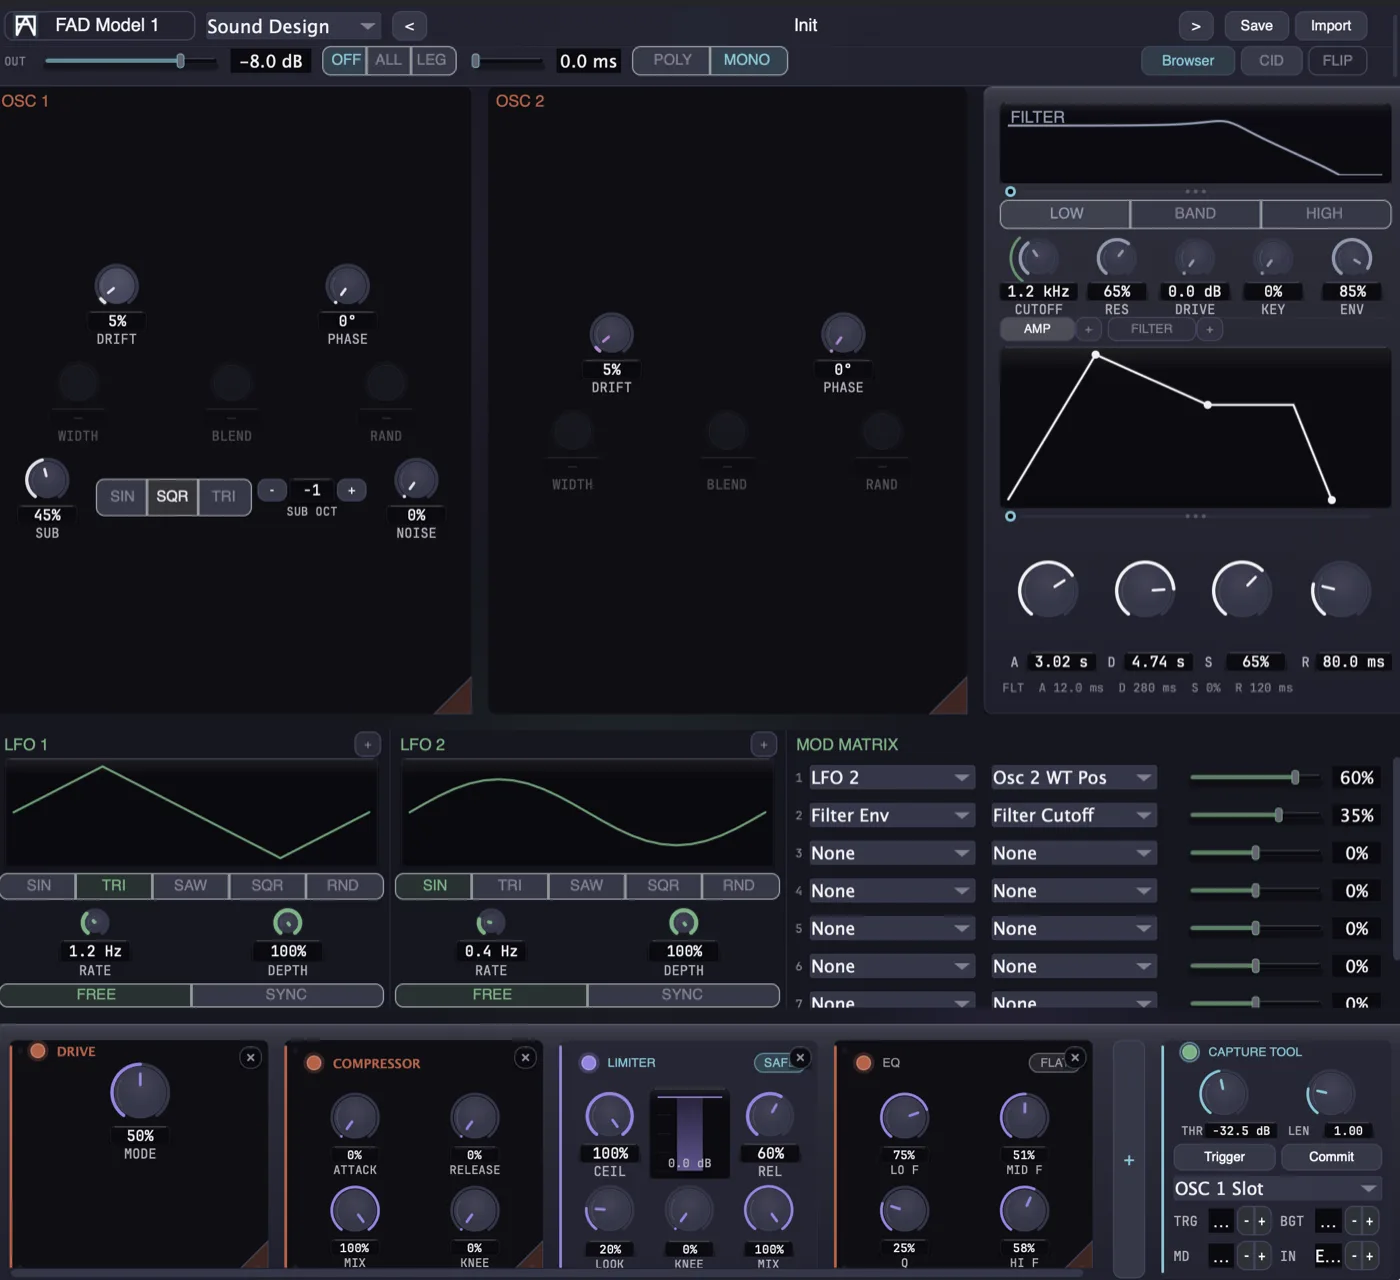Image resolution: width=1400 pixels, height=1280 pixels.
Task: Click the OSC 1 Phase knob
Action: point(347,286)
